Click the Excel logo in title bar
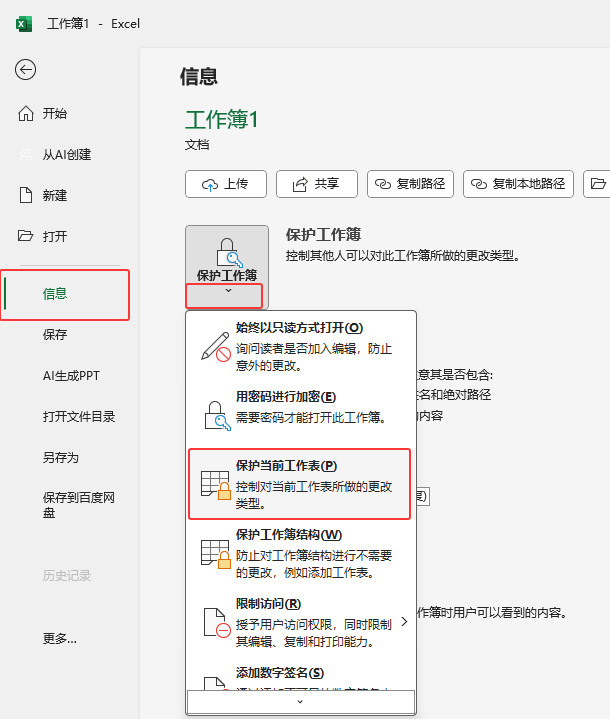Image resolution: width=610 pixels, height=719 pixels. [x=24, y=24]
